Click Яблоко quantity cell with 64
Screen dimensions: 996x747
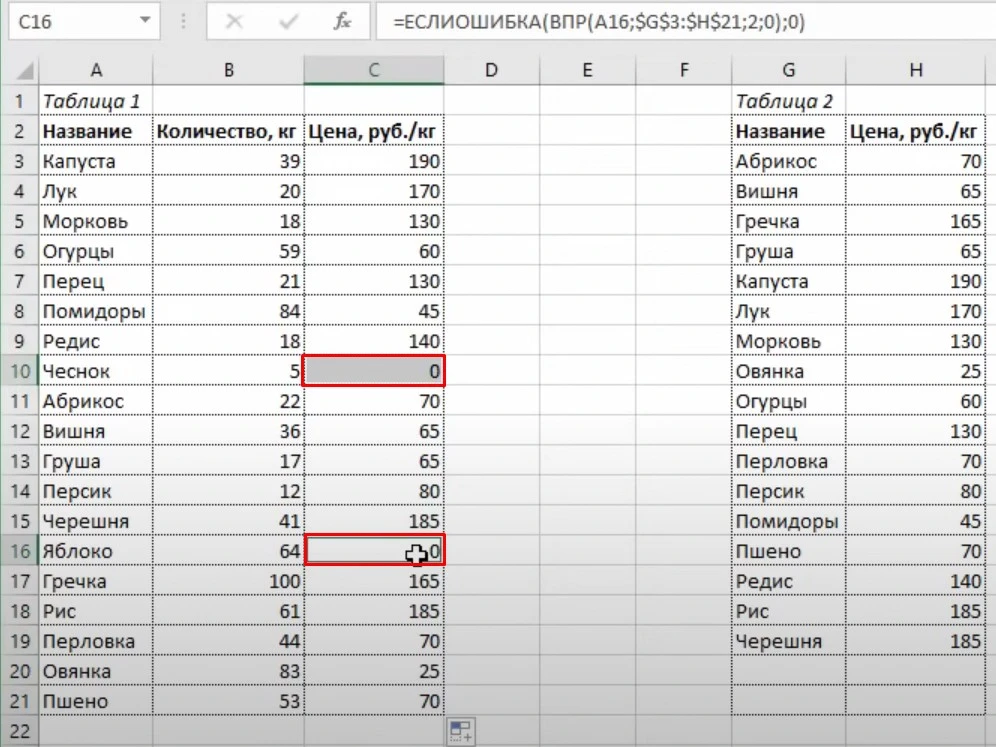[227, 552]
